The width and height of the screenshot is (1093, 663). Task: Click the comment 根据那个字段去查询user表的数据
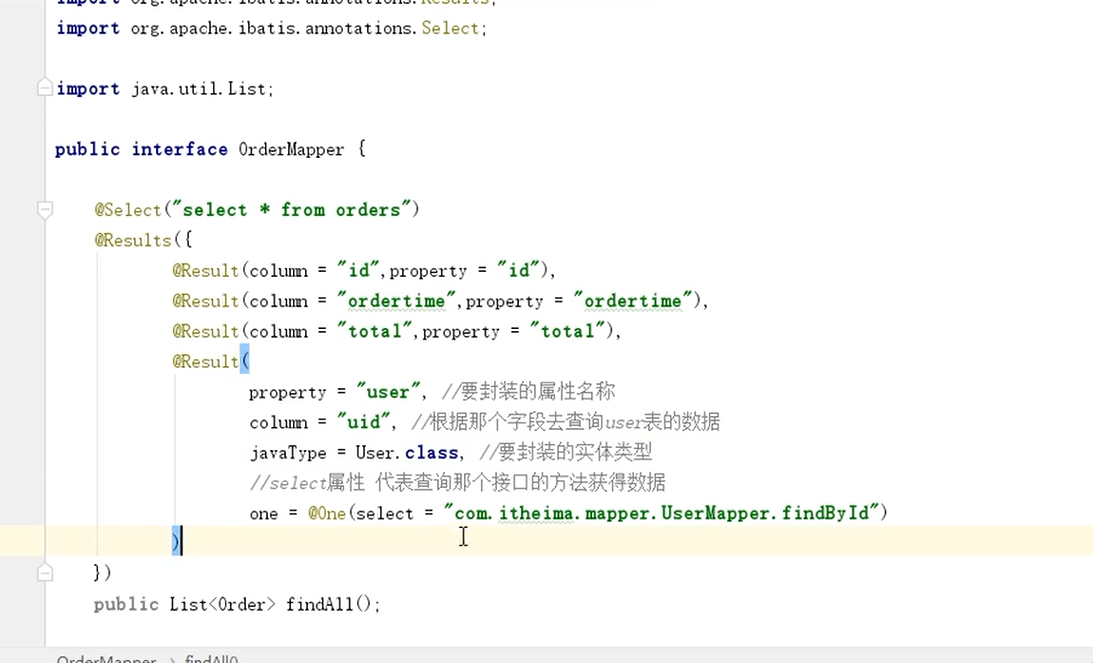tap(565, 422)
